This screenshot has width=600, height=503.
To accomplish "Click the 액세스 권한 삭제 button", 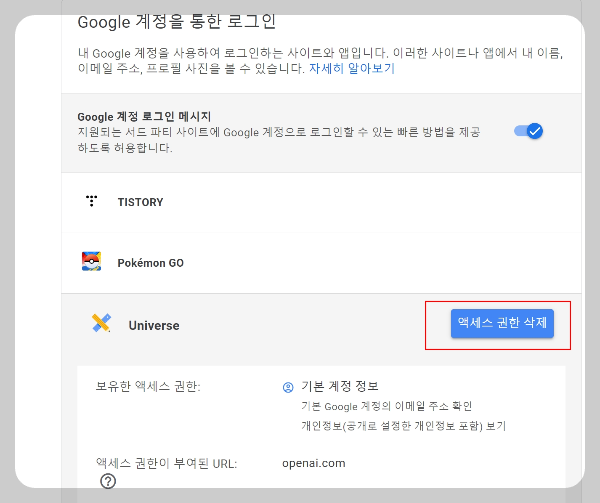I will (x=502, y=323).
